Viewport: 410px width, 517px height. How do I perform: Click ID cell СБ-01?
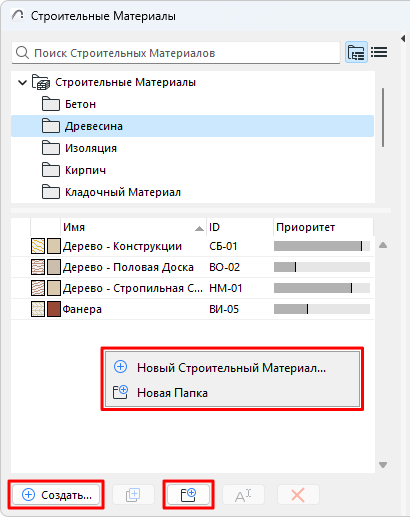point(223,246)
